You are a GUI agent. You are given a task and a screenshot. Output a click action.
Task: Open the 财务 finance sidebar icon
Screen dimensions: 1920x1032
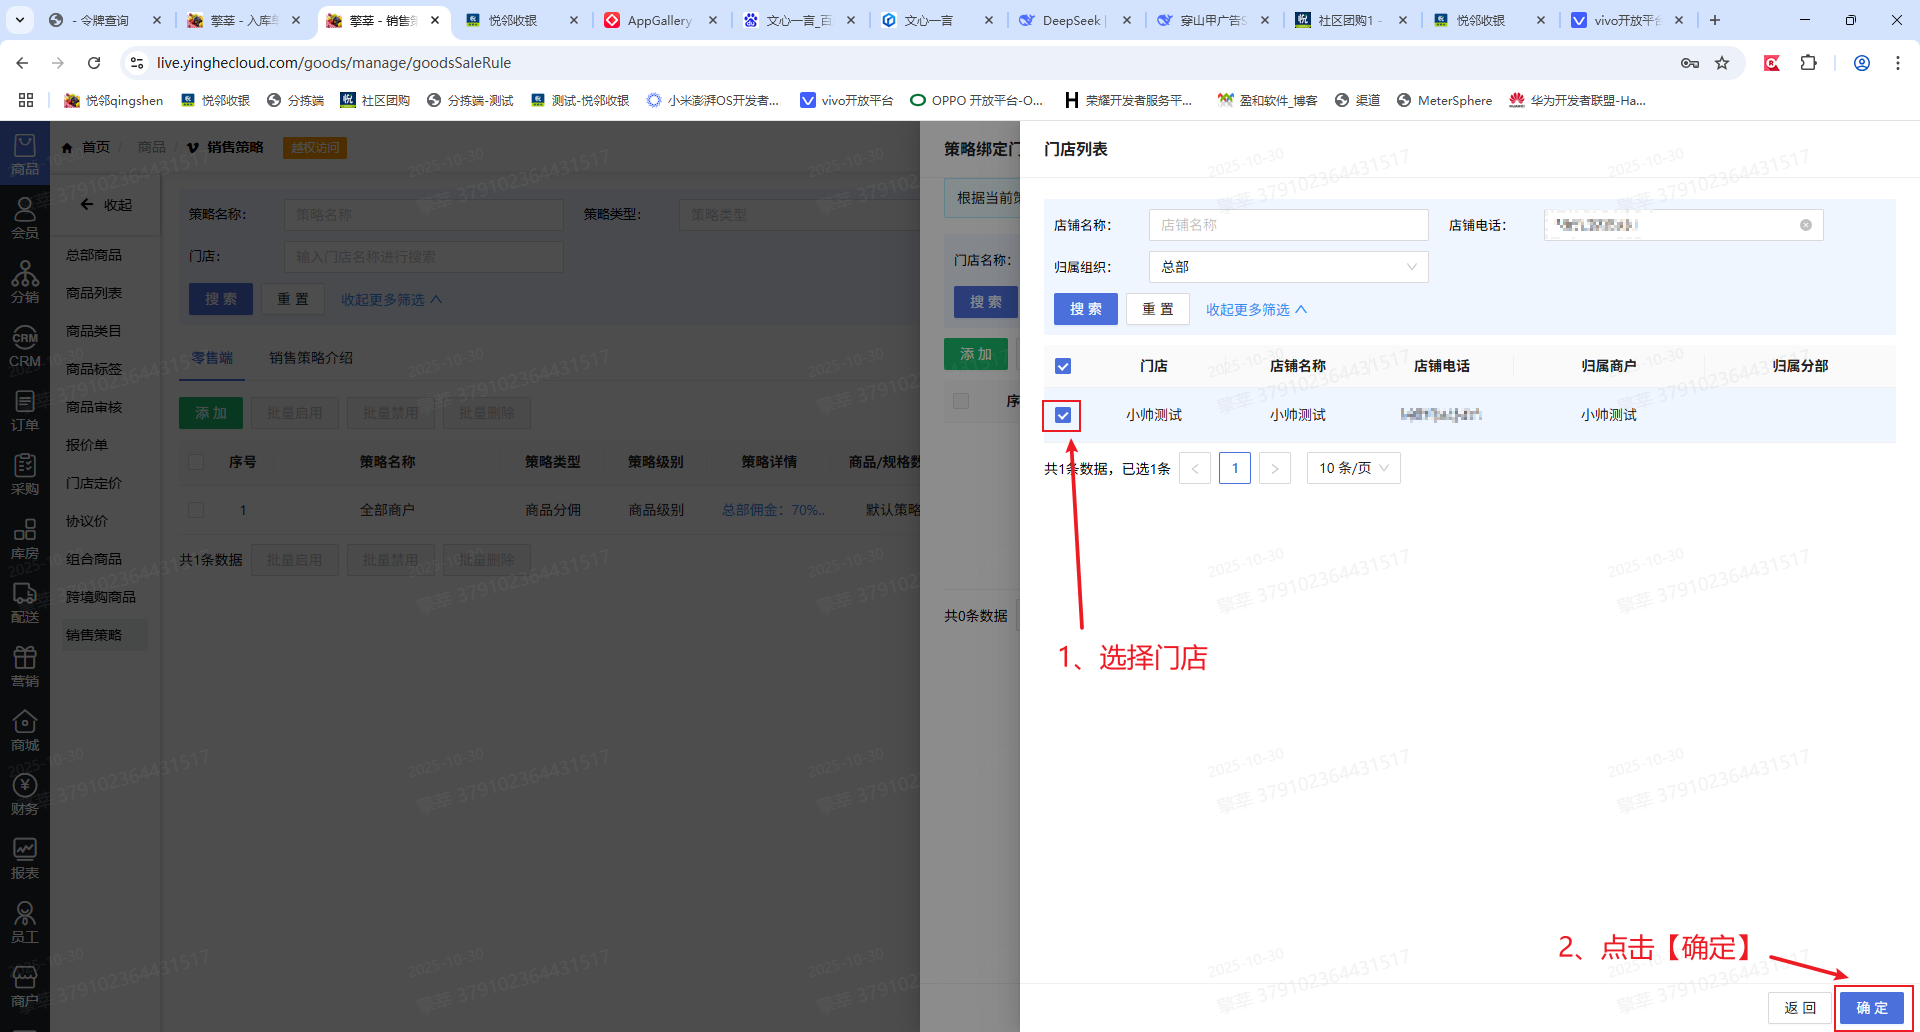pos(25,794)
